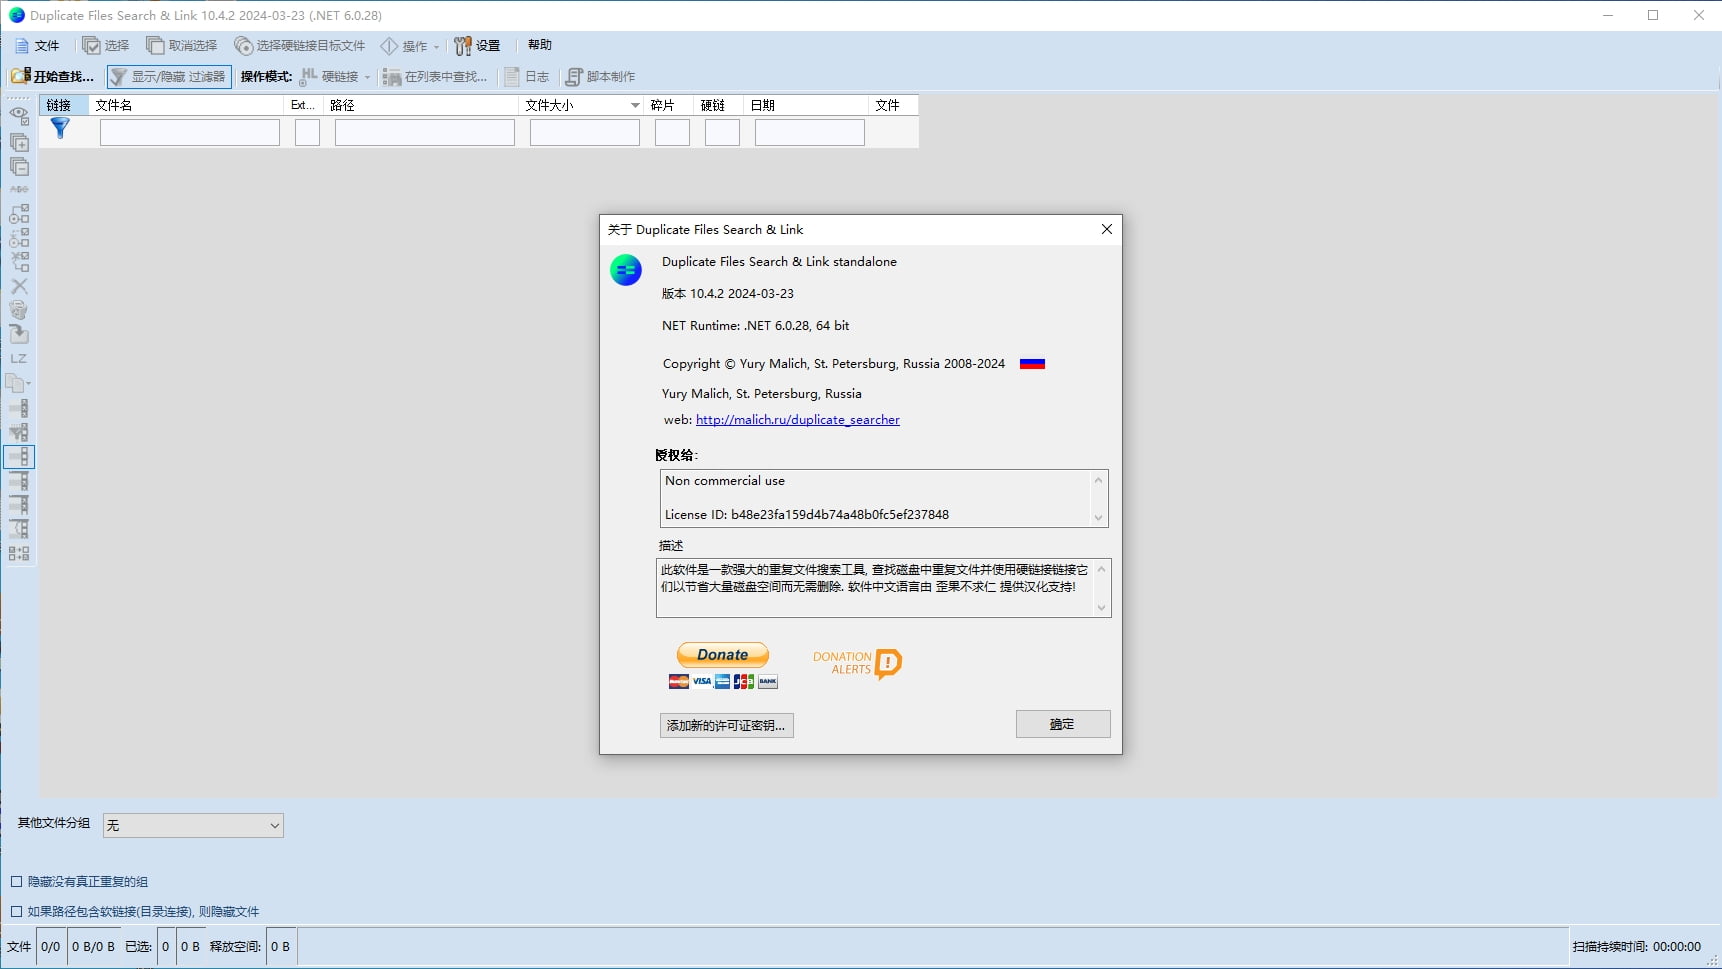The height and width of the screenshot is (969, 1722).
Task: Click the 取消选择 deselect toolbar item
Action: (182, 45)
